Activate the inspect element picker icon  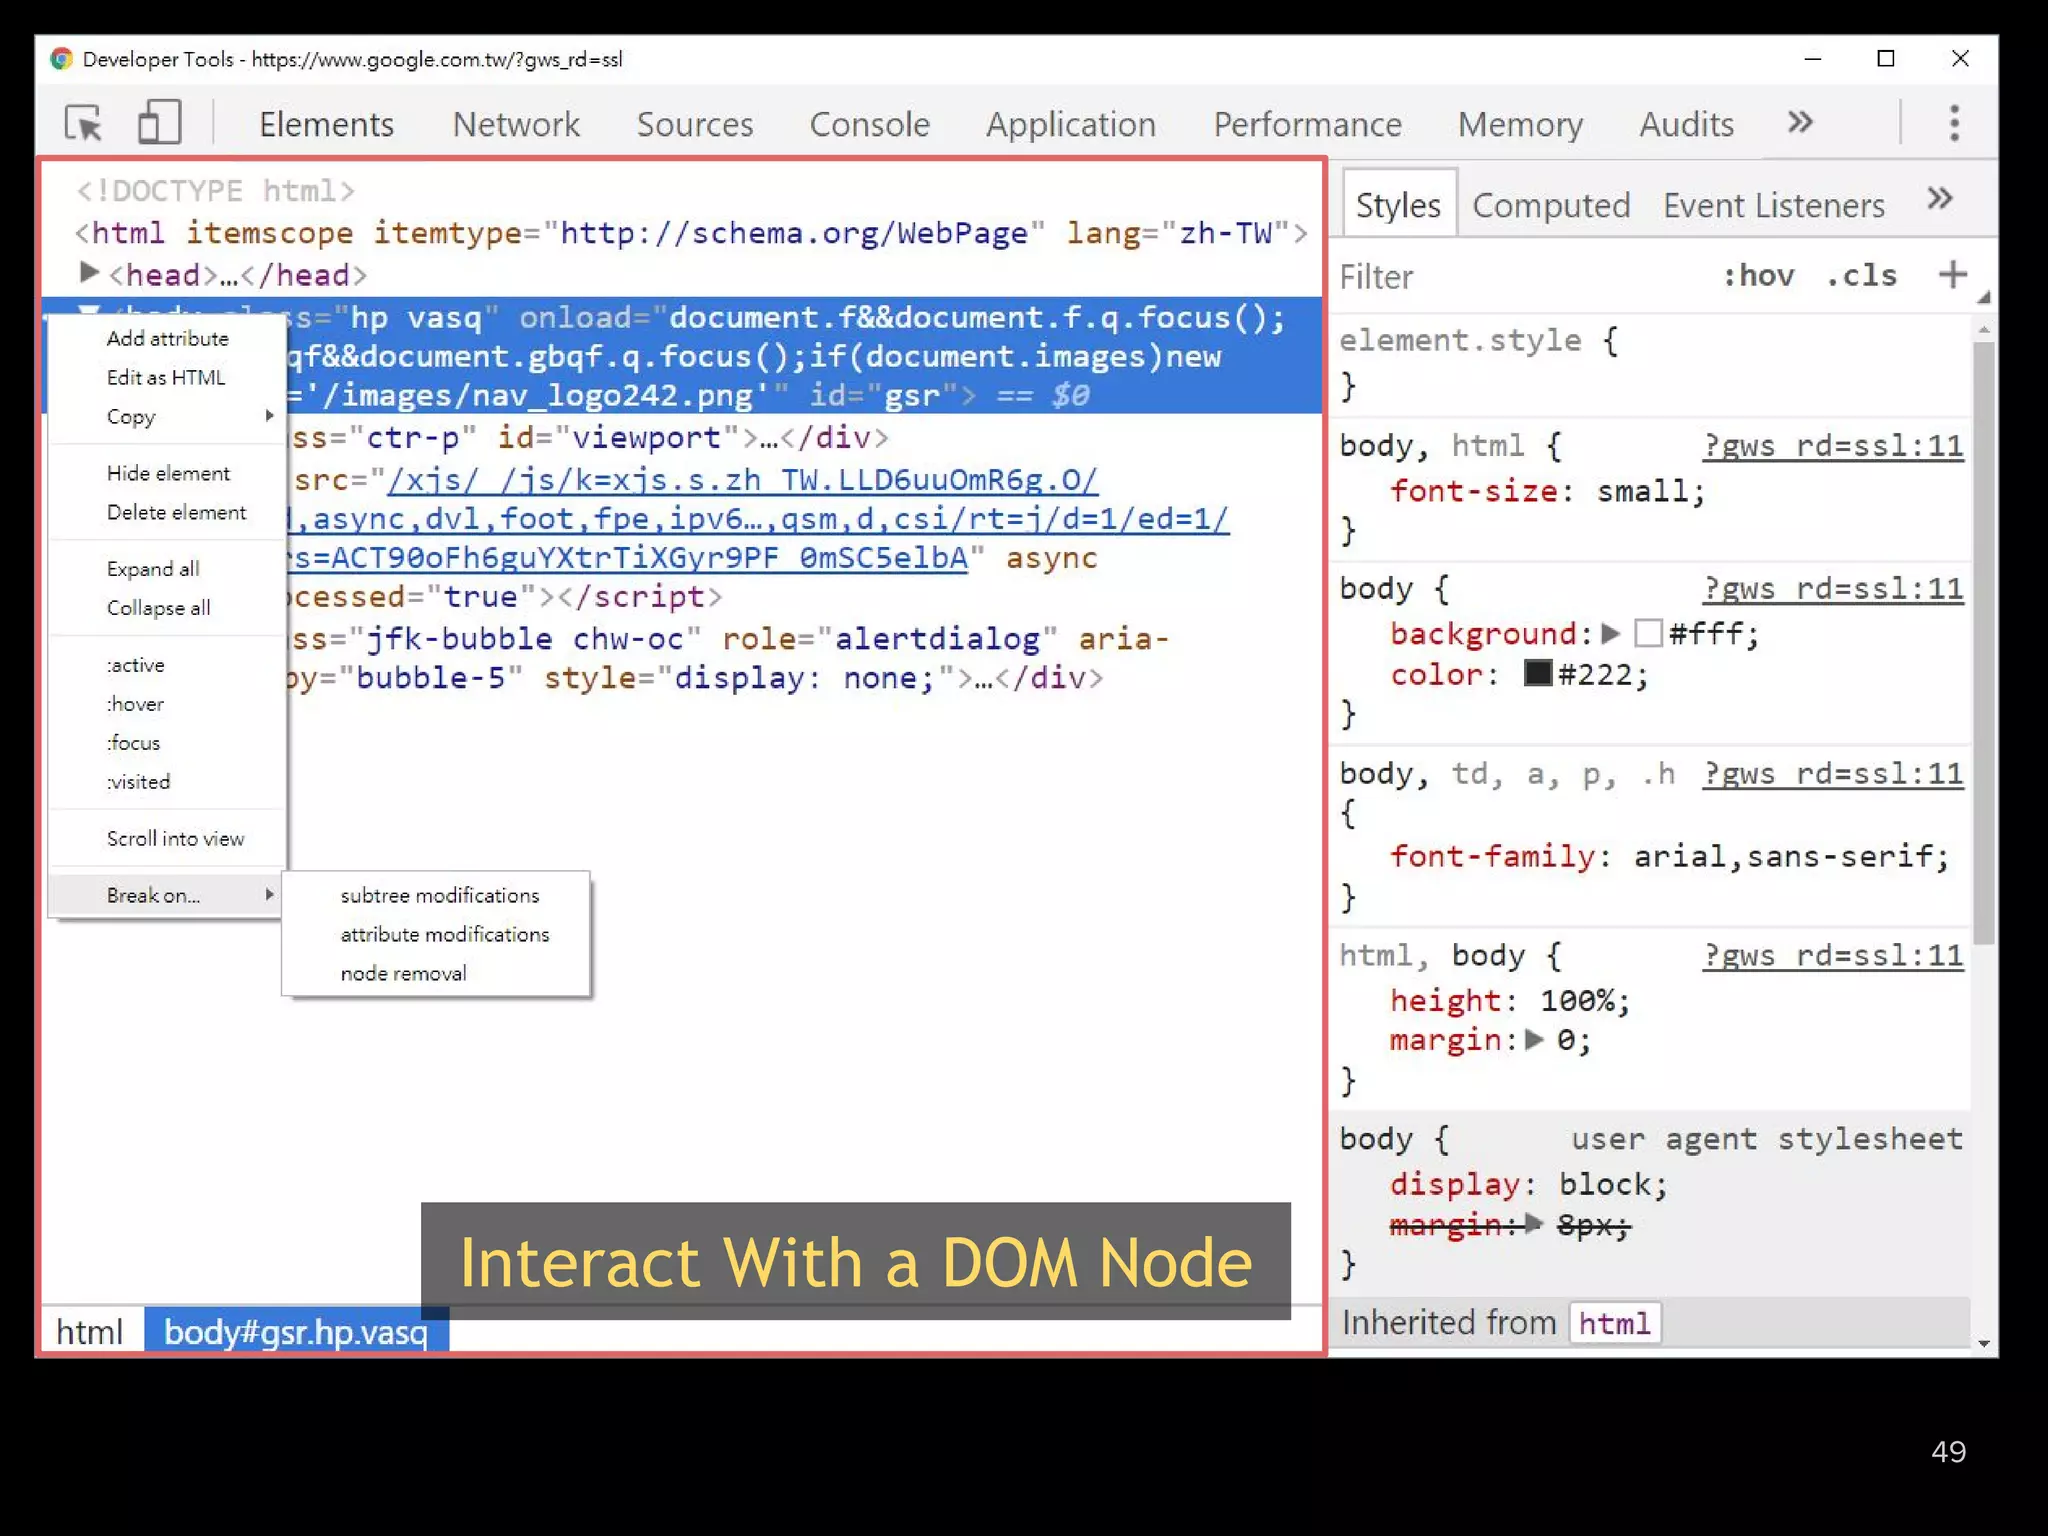tap(83, 123)
